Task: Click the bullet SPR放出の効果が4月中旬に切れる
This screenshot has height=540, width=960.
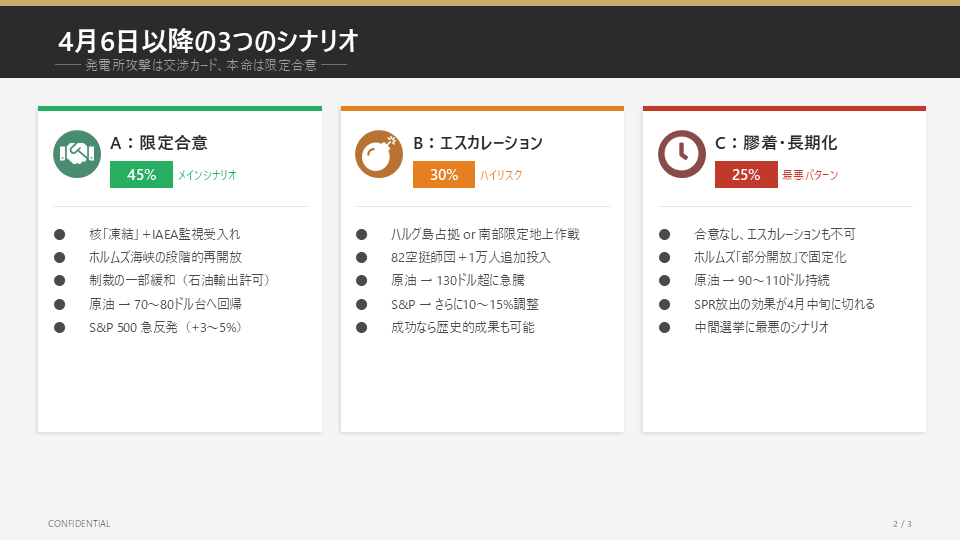Action: click(784, 304)
